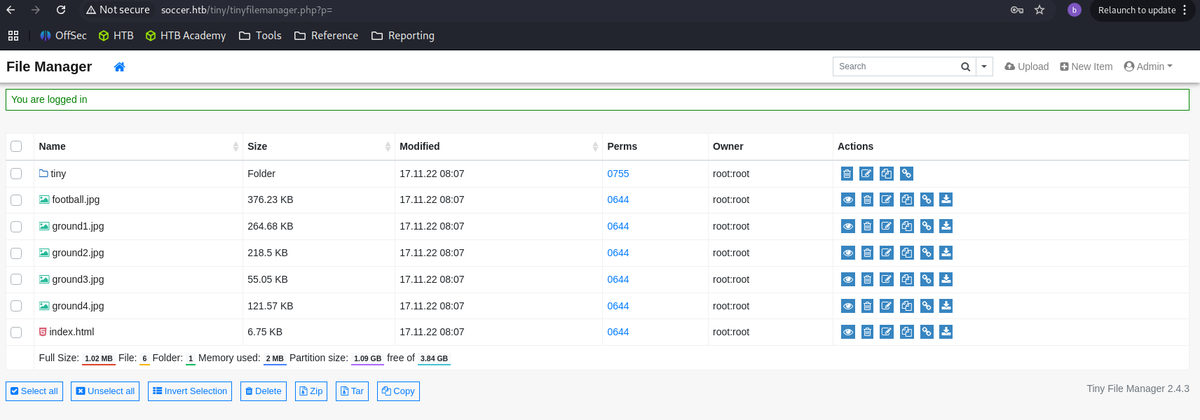Check the ground3.jpg checkbox
This screenshot has height=420, width=1200.
coord(16,279)
